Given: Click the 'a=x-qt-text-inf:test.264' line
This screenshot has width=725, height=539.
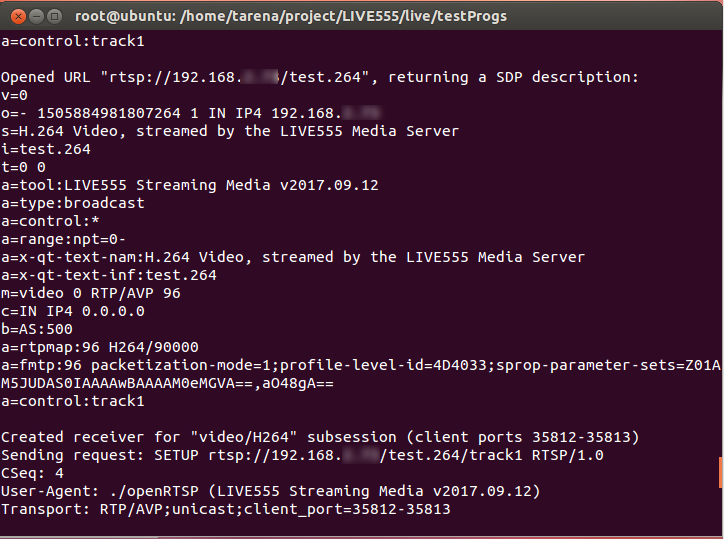Looking at the screenshot, I should (109, 275).
